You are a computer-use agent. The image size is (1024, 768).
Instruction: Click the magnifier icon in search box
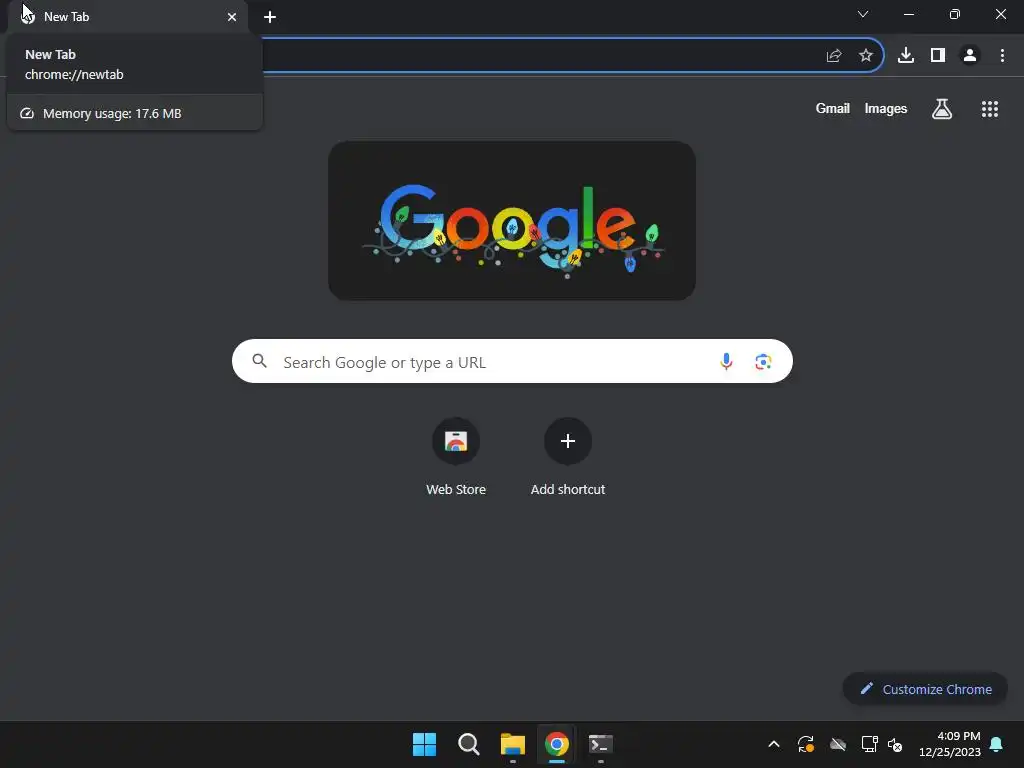259,361
